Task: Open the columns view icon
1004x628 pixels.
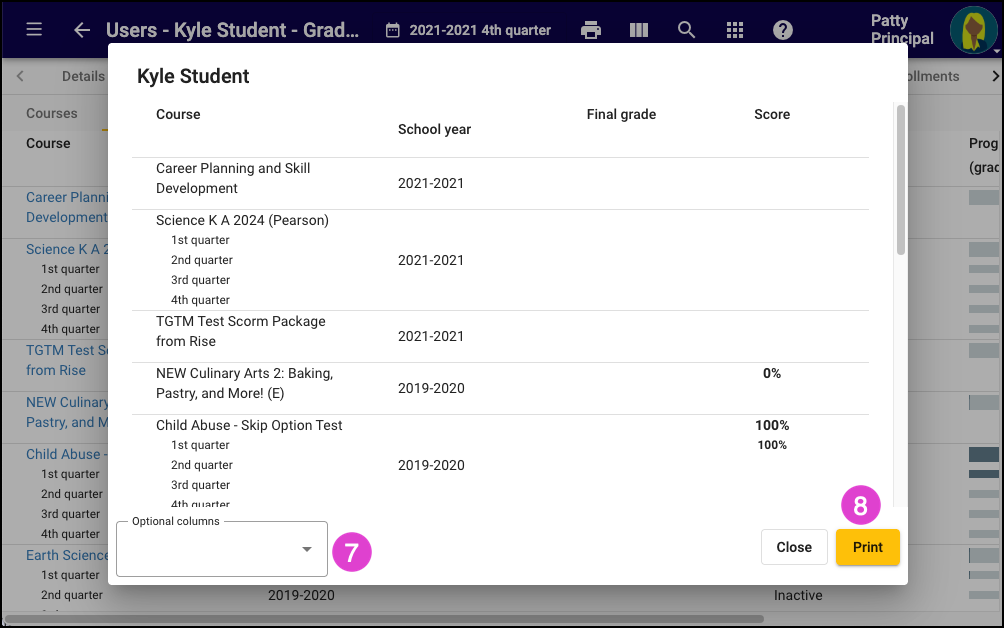Action: (x=638, y=29)
